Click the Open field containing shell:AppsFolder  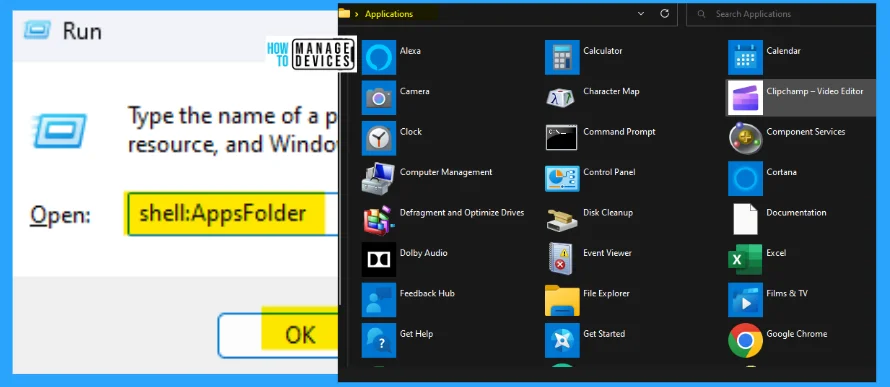coord(232,213)
